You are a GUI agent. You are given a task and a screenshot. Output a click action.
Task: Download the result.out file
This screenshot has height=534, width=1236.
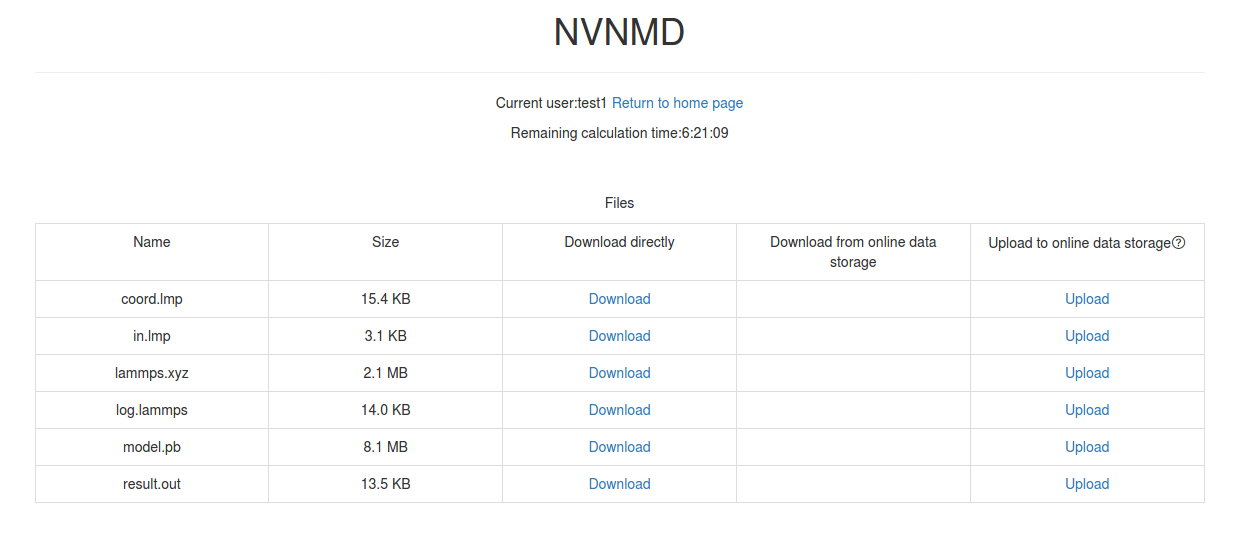pos(619,484)
